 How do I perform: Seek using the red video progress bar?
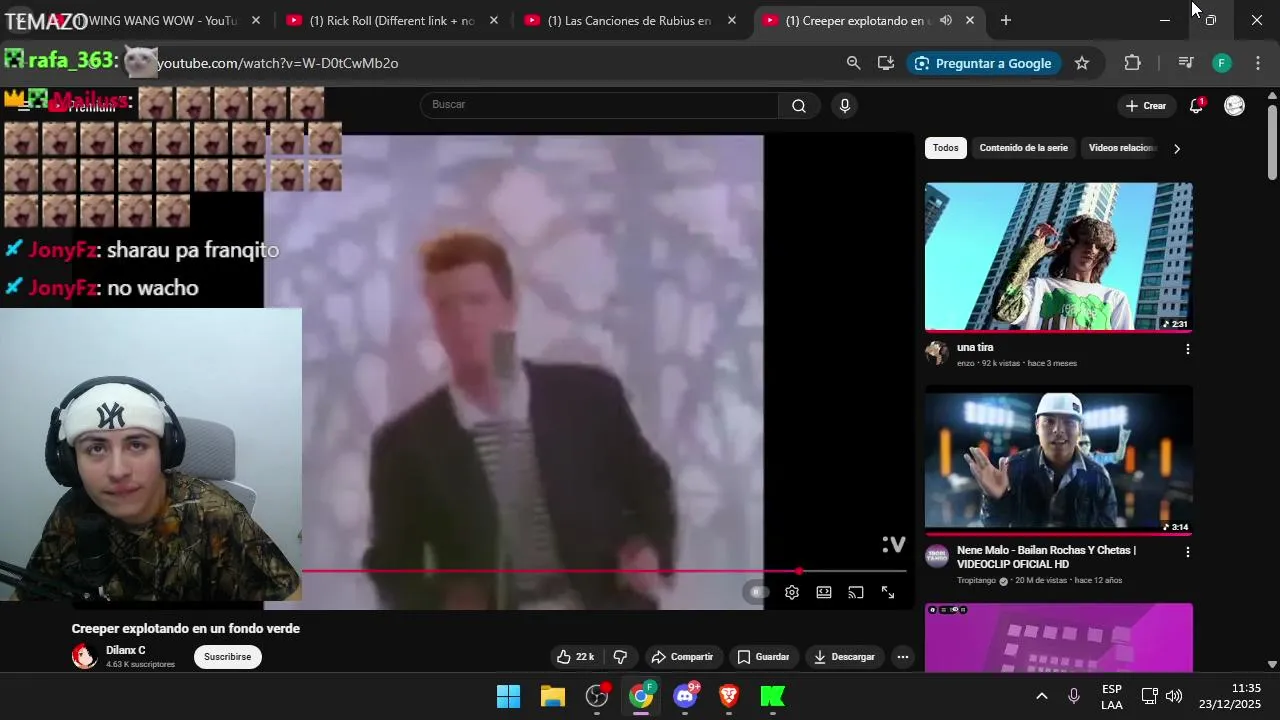(x=604, y=571)
